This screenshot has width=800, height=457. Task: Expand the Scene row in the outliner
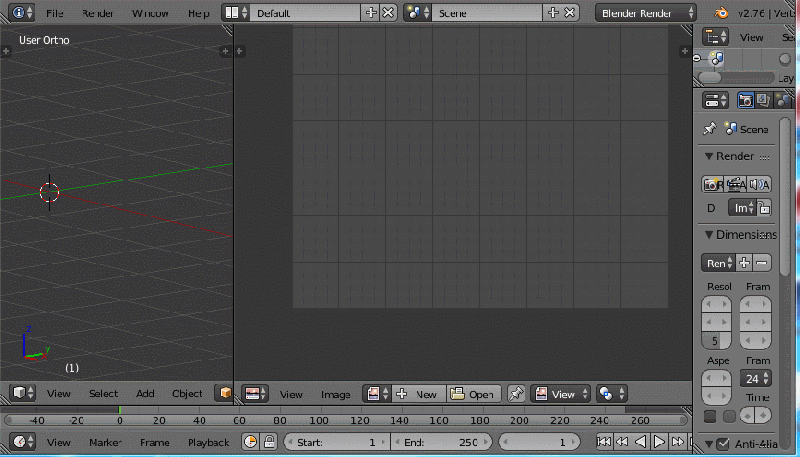click(697, 59)
